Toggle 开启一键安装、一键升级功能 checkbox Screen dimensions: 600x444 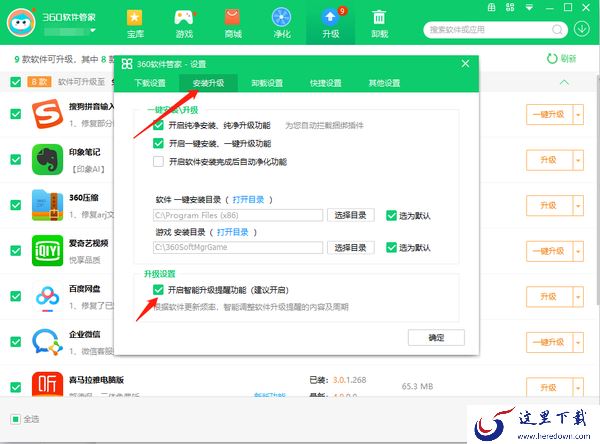158,143
